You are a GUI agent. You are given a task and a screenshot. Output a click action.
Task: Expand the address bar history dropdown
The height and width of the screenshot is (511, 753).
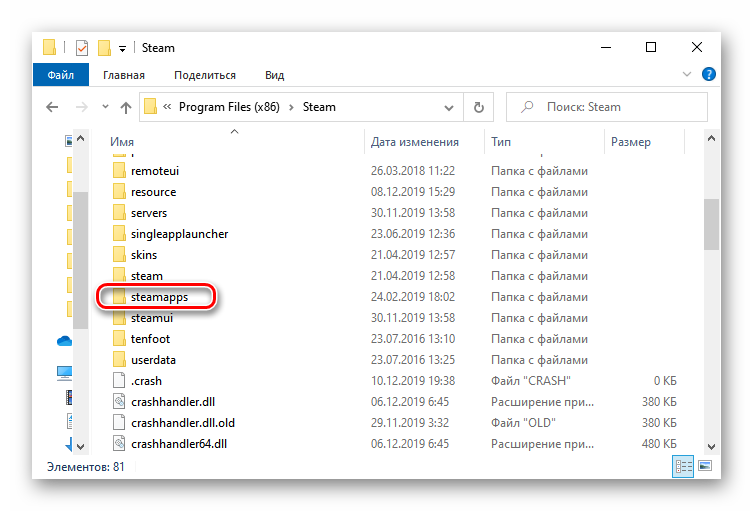coord(449,108)
